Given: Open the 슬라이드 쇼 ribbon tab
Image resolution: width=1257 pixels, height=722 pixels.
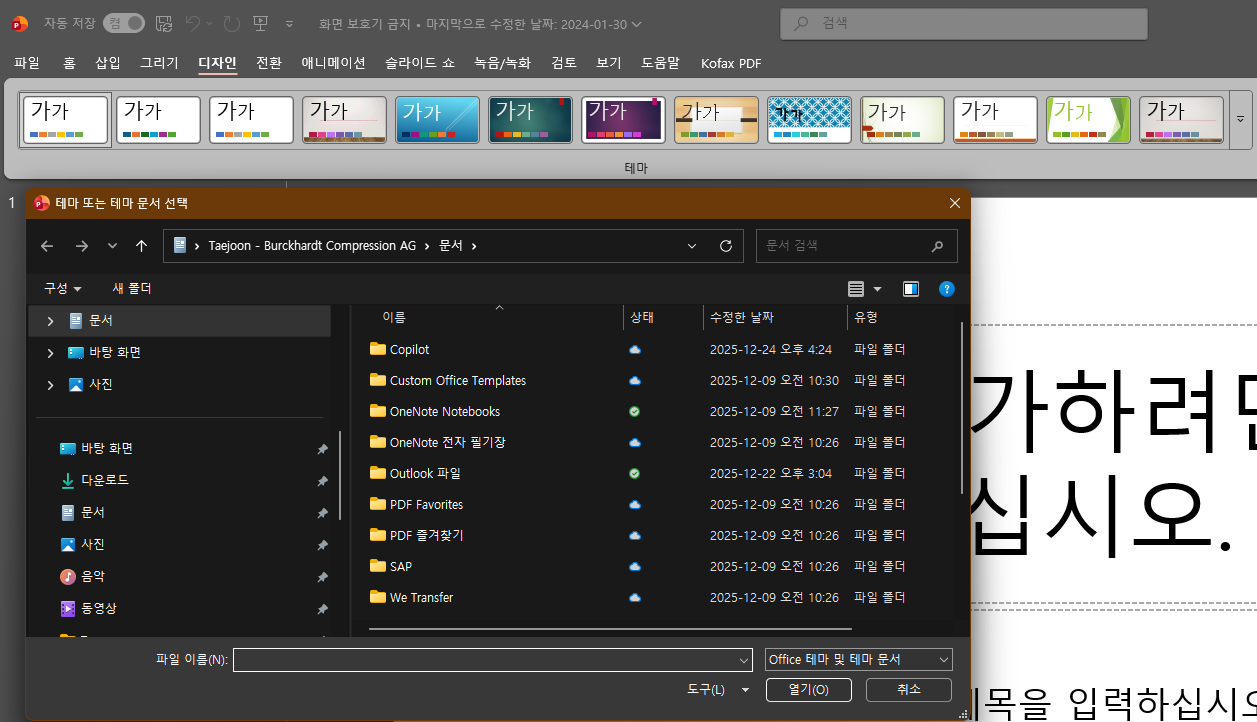Looking at the screenshot, I should point(419,63).
